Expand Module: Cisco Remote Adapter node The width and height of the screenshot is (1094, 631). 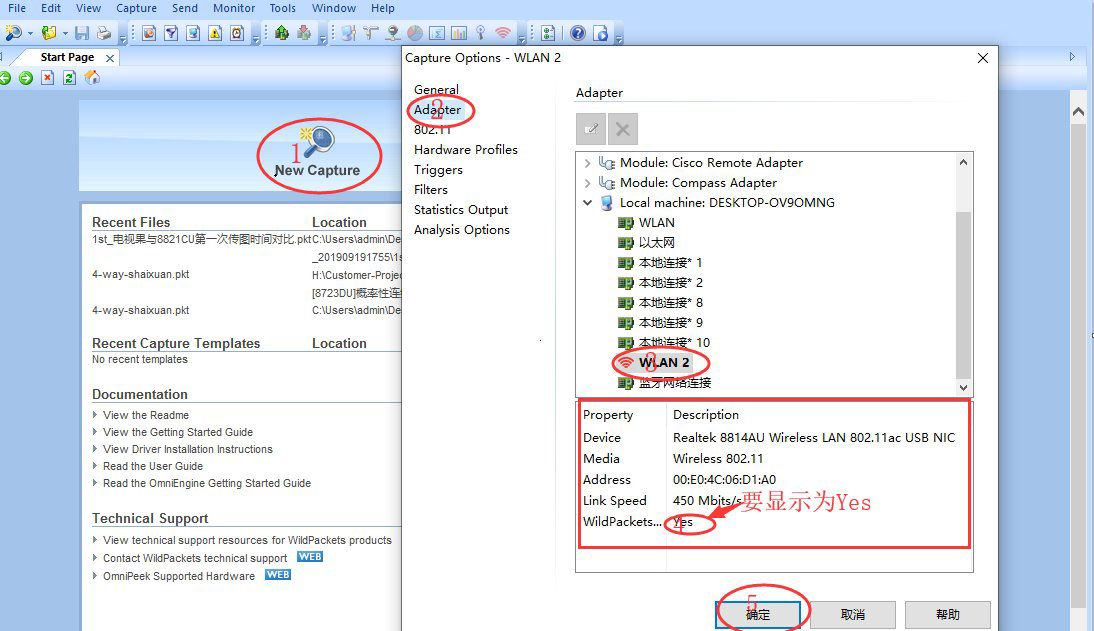587,163
